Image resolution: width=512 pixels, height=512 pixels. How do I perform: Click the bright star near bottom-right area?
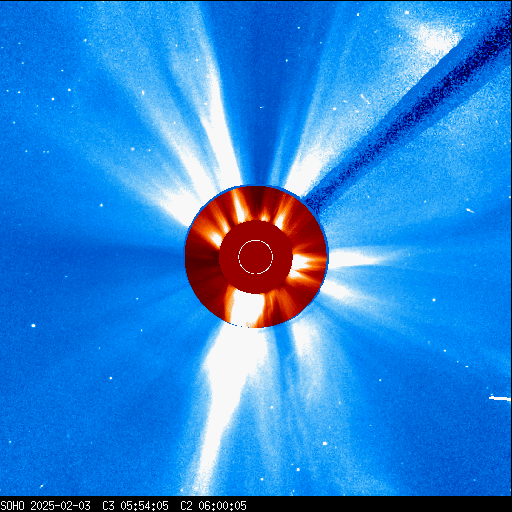pyautogui.click(x=325, y=443)
